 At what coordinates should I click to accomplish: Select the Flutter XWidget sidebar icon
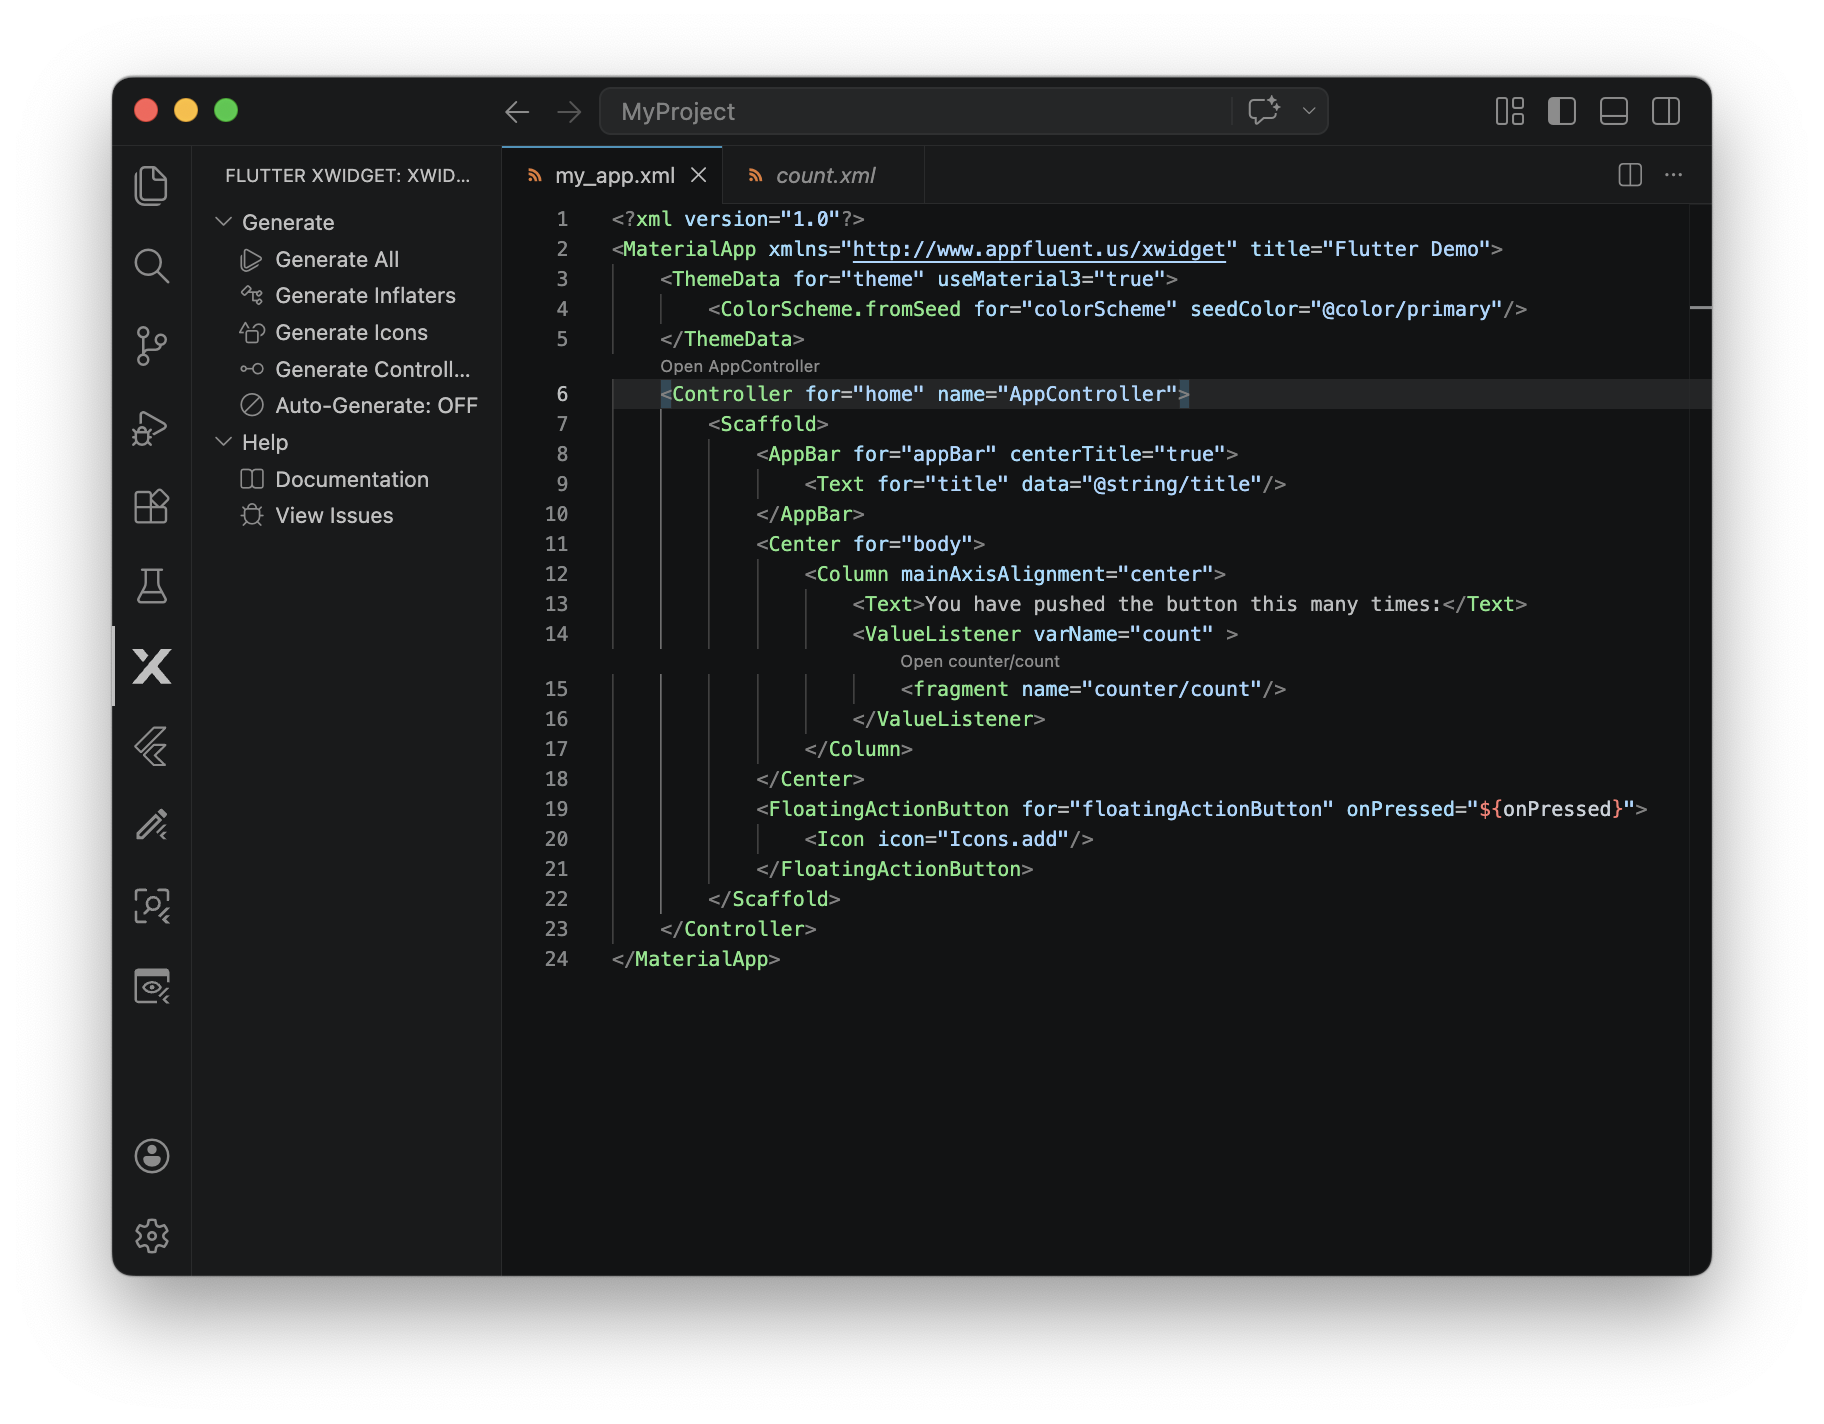pos(151,667)
